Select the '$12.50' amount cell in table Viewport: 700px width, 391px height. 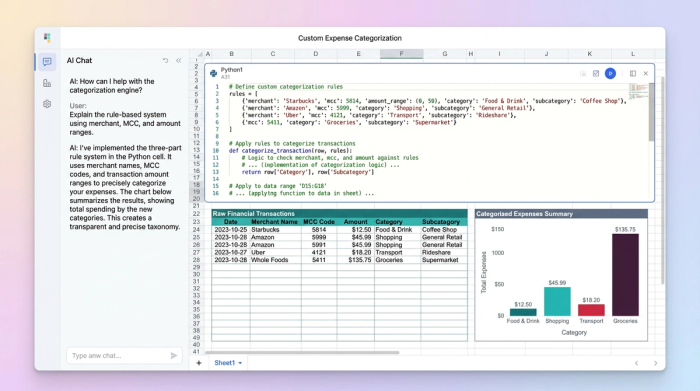[355, 230]
